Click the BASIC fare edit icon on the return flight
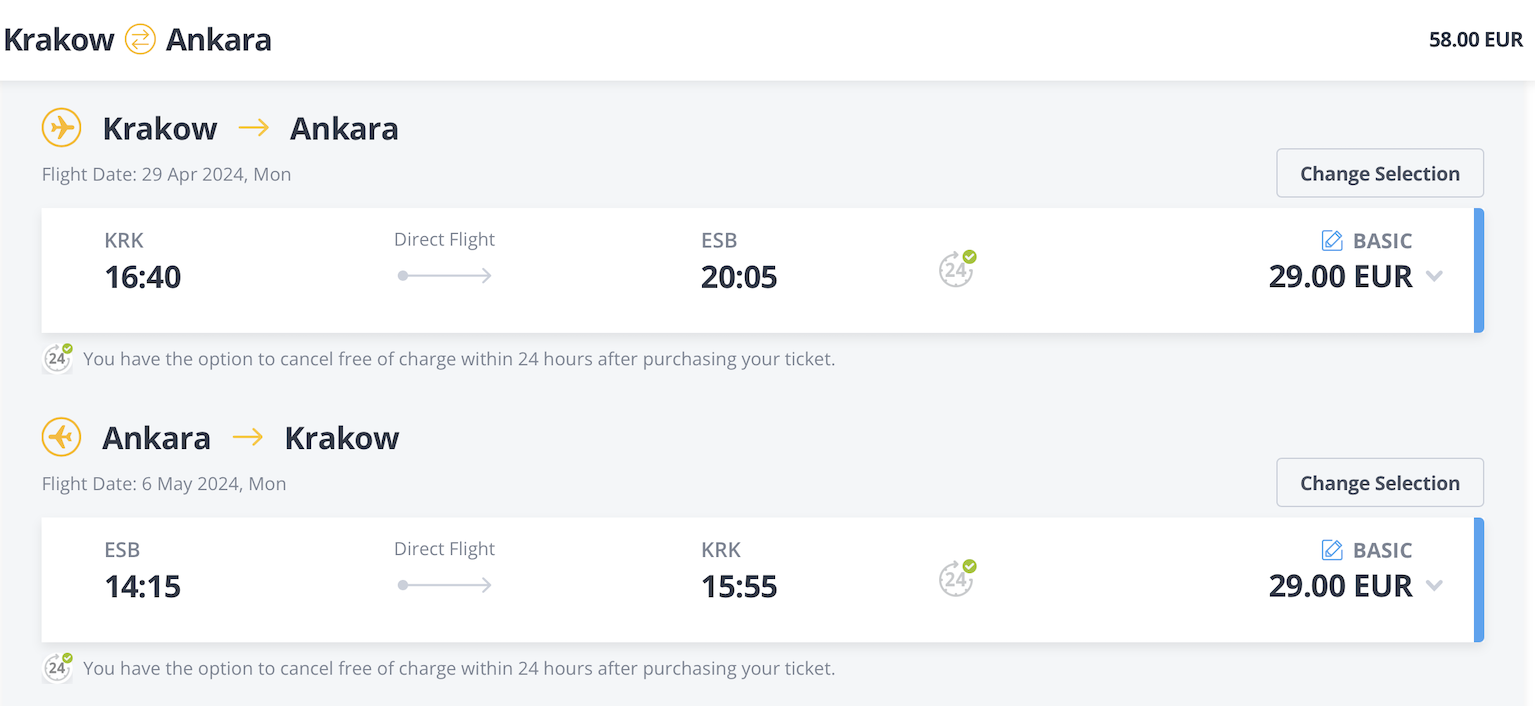The width and height of the screenshot is (1535, 706). tap(1332, 549)
